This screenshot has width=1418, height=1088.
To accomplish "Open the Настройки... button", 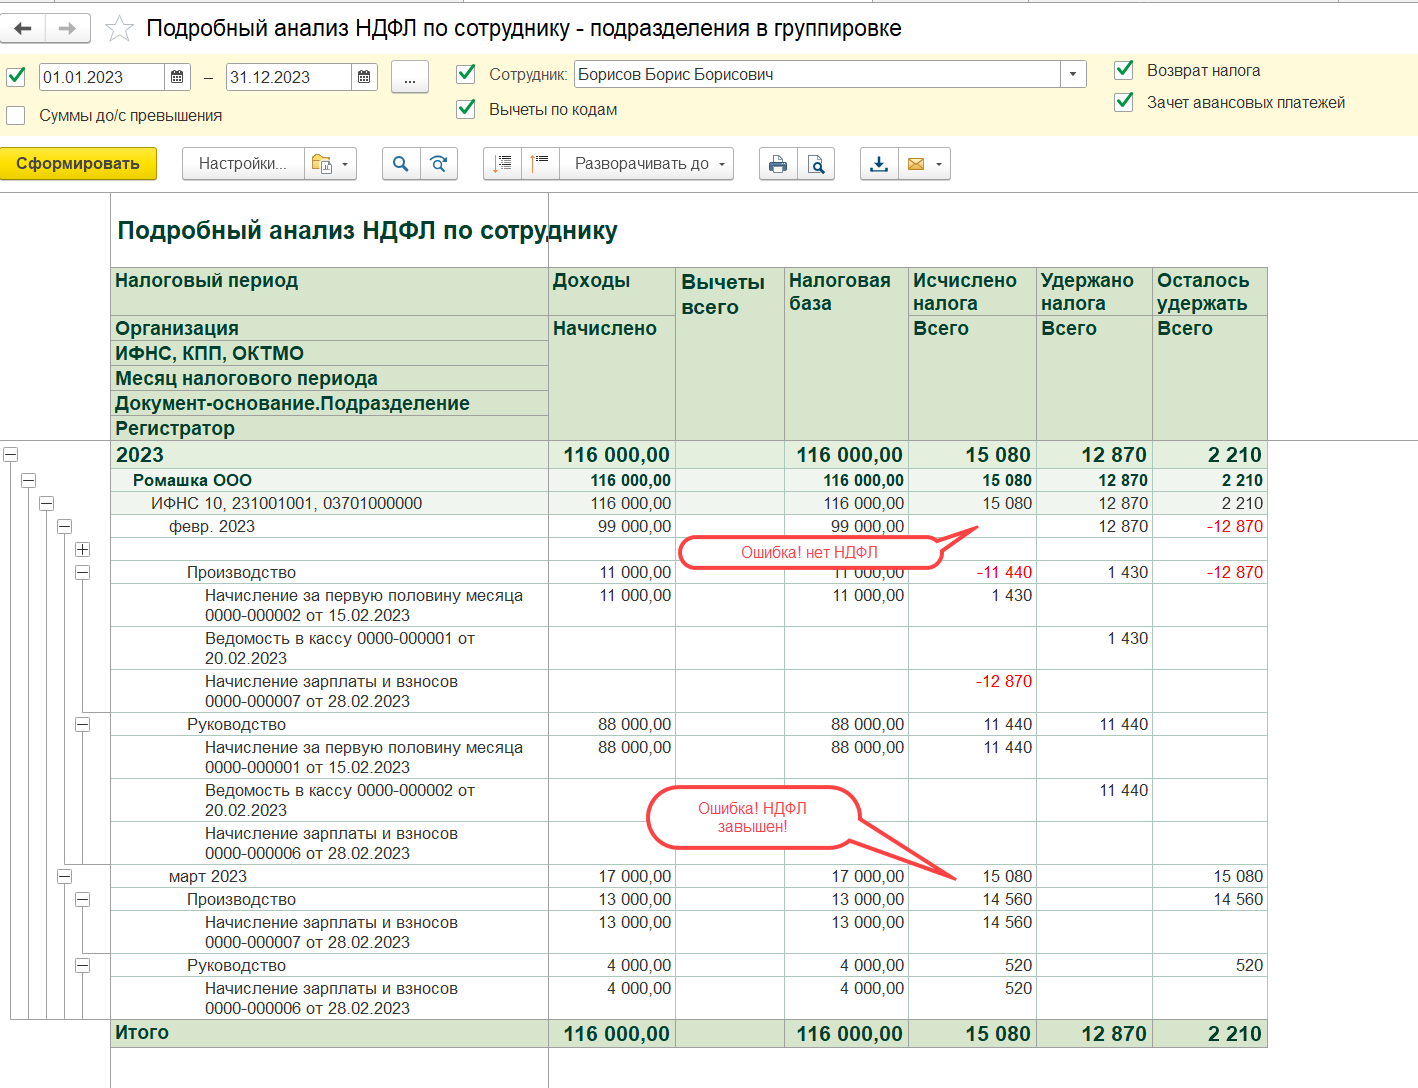I will click(x=242, y=164).
